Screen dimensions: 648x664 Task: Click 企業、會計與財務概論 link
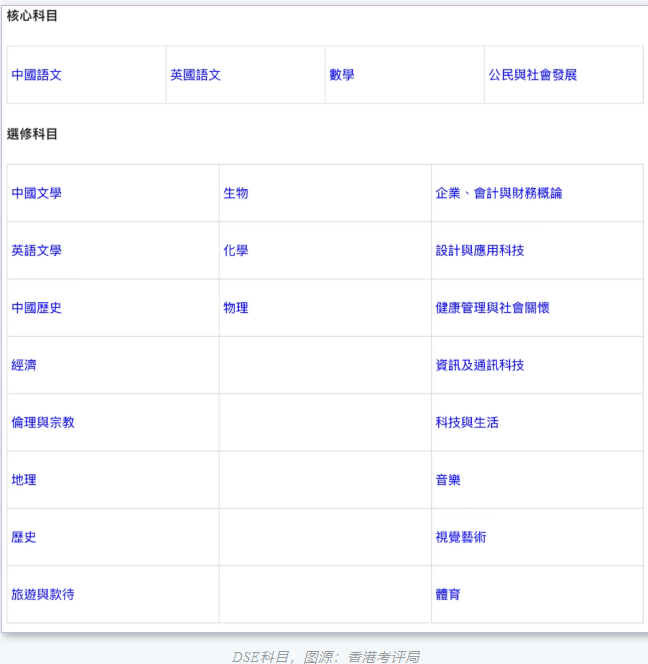tap(498, 193)
